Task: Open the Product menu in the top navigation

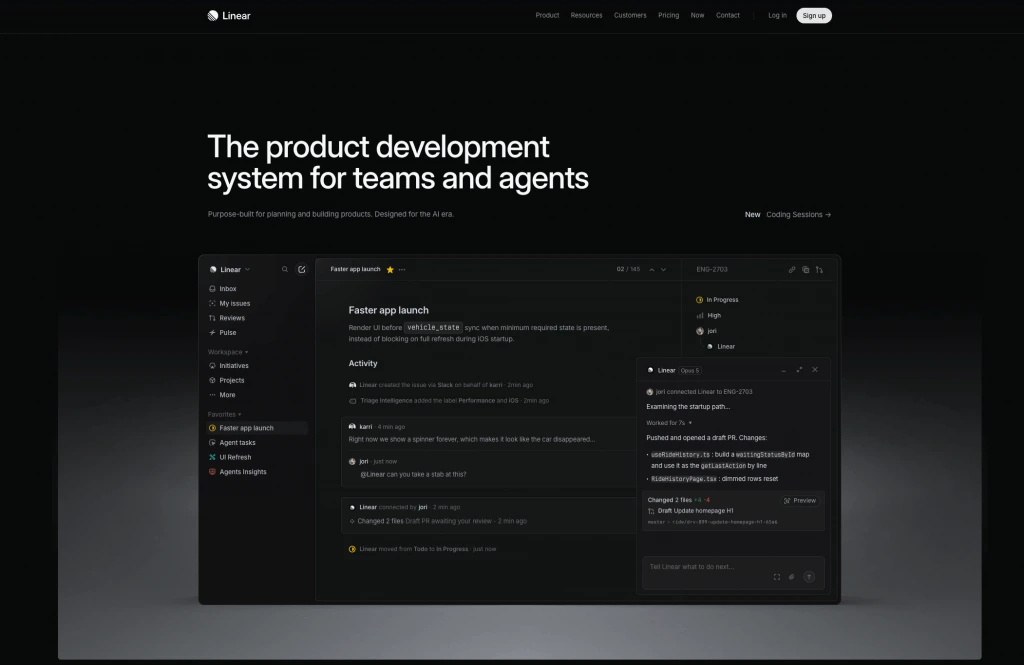Action: 547,15
